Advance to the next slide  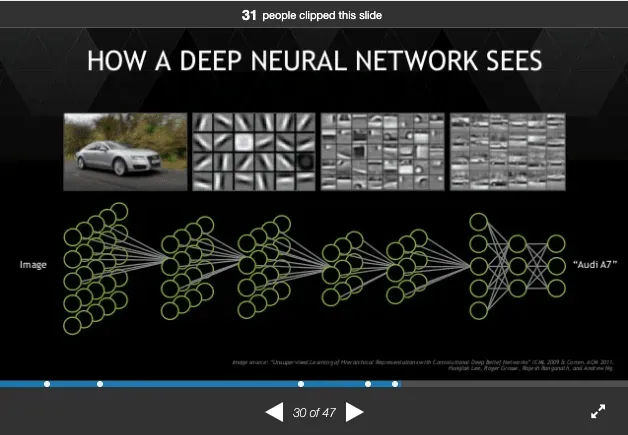click(354, 412)
